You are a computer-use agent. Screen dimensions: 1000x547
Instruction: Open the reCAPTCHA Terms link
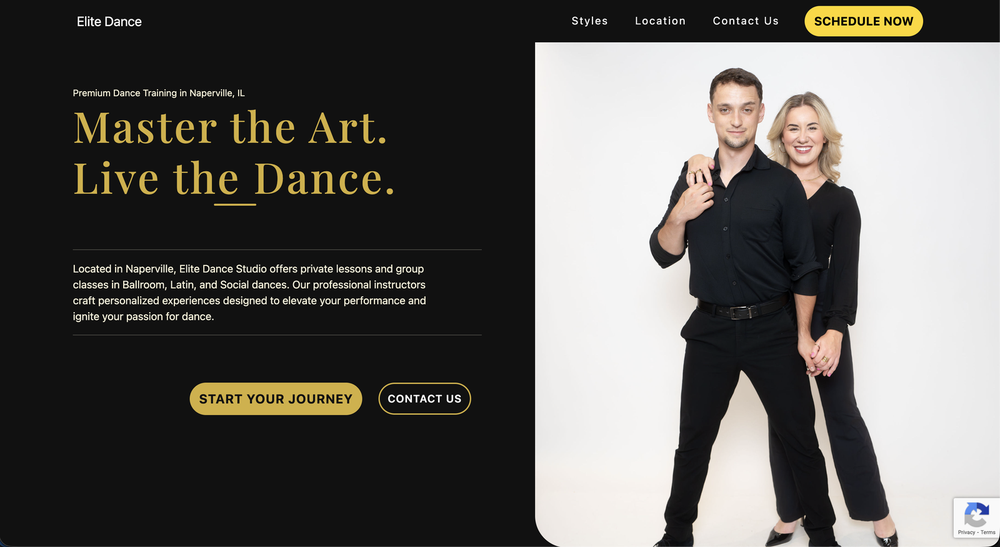989,532
